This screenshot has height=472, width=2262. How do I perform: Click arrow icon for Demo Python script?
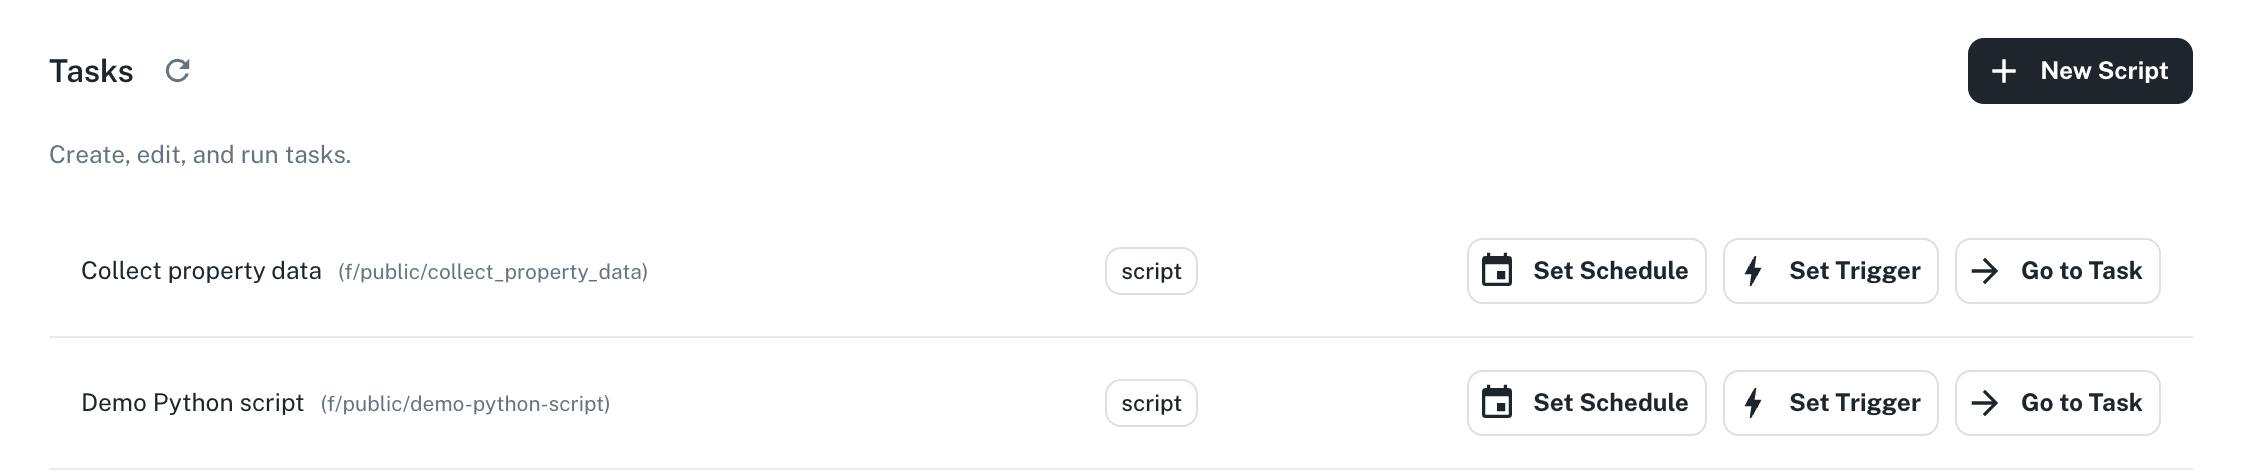coord(1985,403)
